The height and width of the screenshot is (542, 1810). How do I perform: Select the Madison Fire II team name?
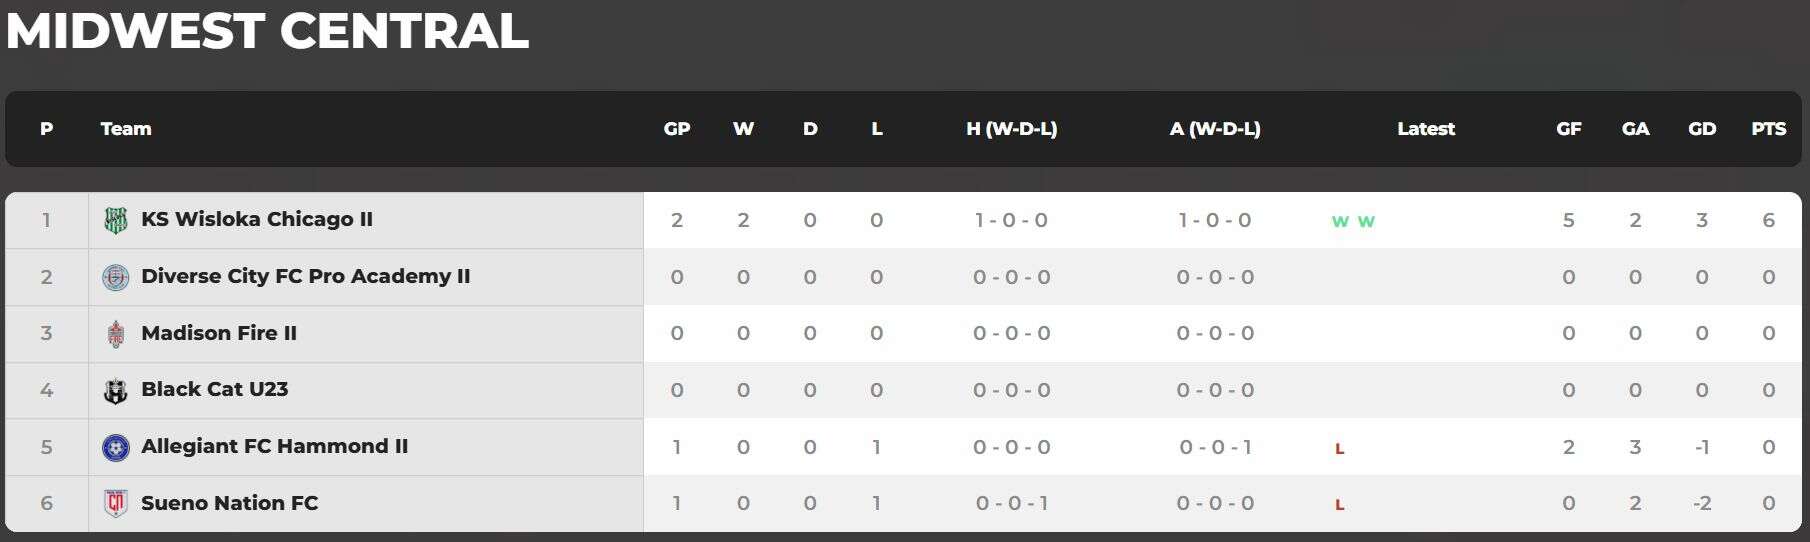(219, 333)
